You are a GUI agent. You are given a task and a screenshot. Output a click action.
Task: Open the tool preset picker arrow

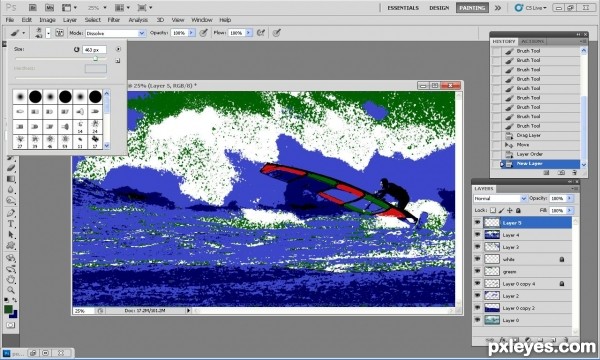click(x=24, y=33)
